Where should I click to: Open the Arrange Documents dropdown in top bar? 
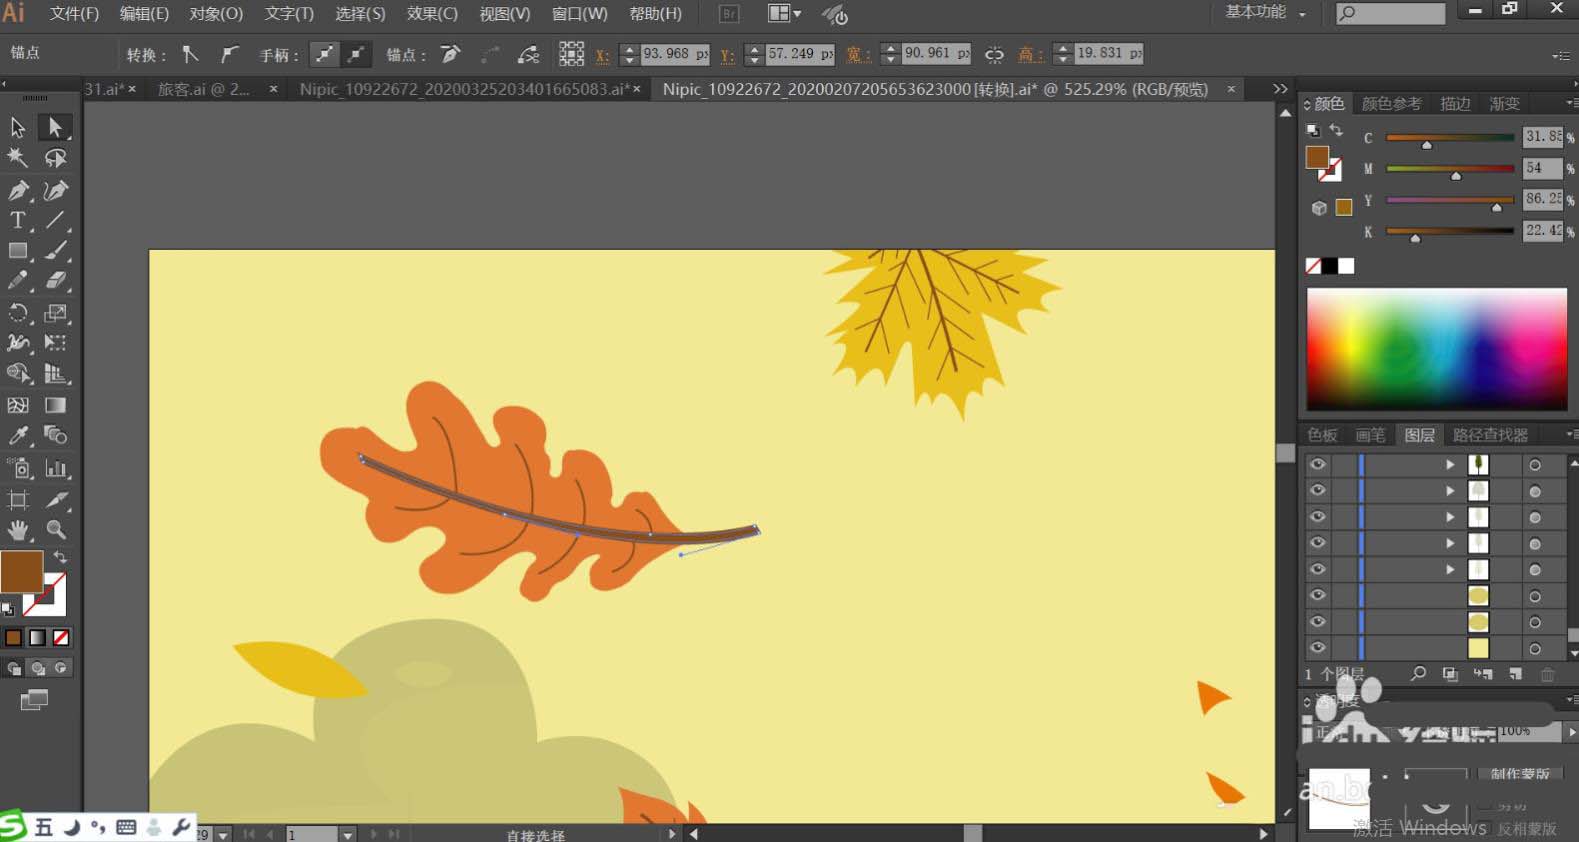[784, 13]
